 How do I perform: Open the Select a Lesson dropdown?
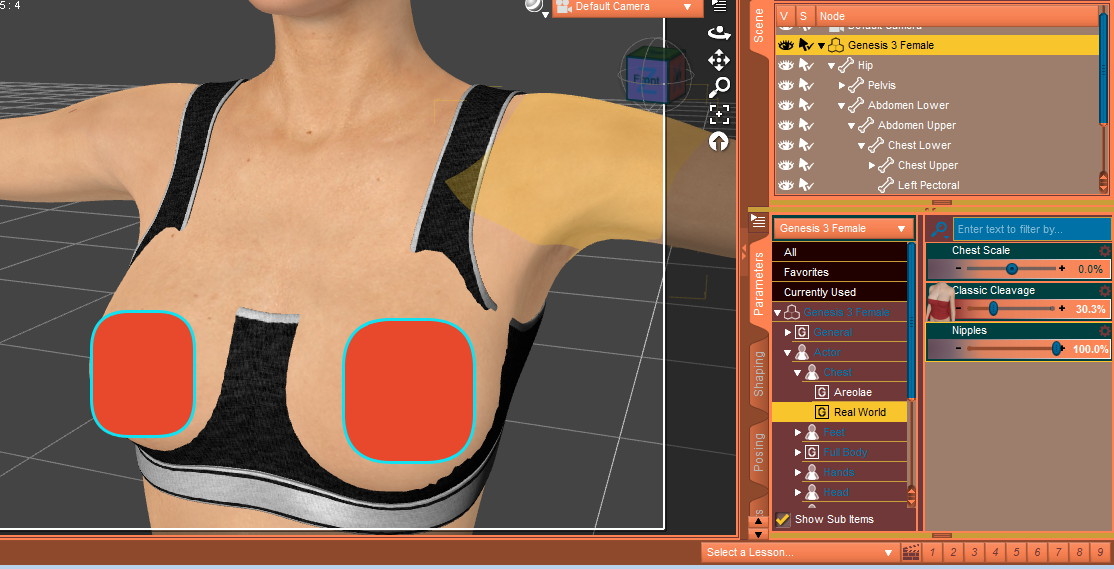[799, 552]
